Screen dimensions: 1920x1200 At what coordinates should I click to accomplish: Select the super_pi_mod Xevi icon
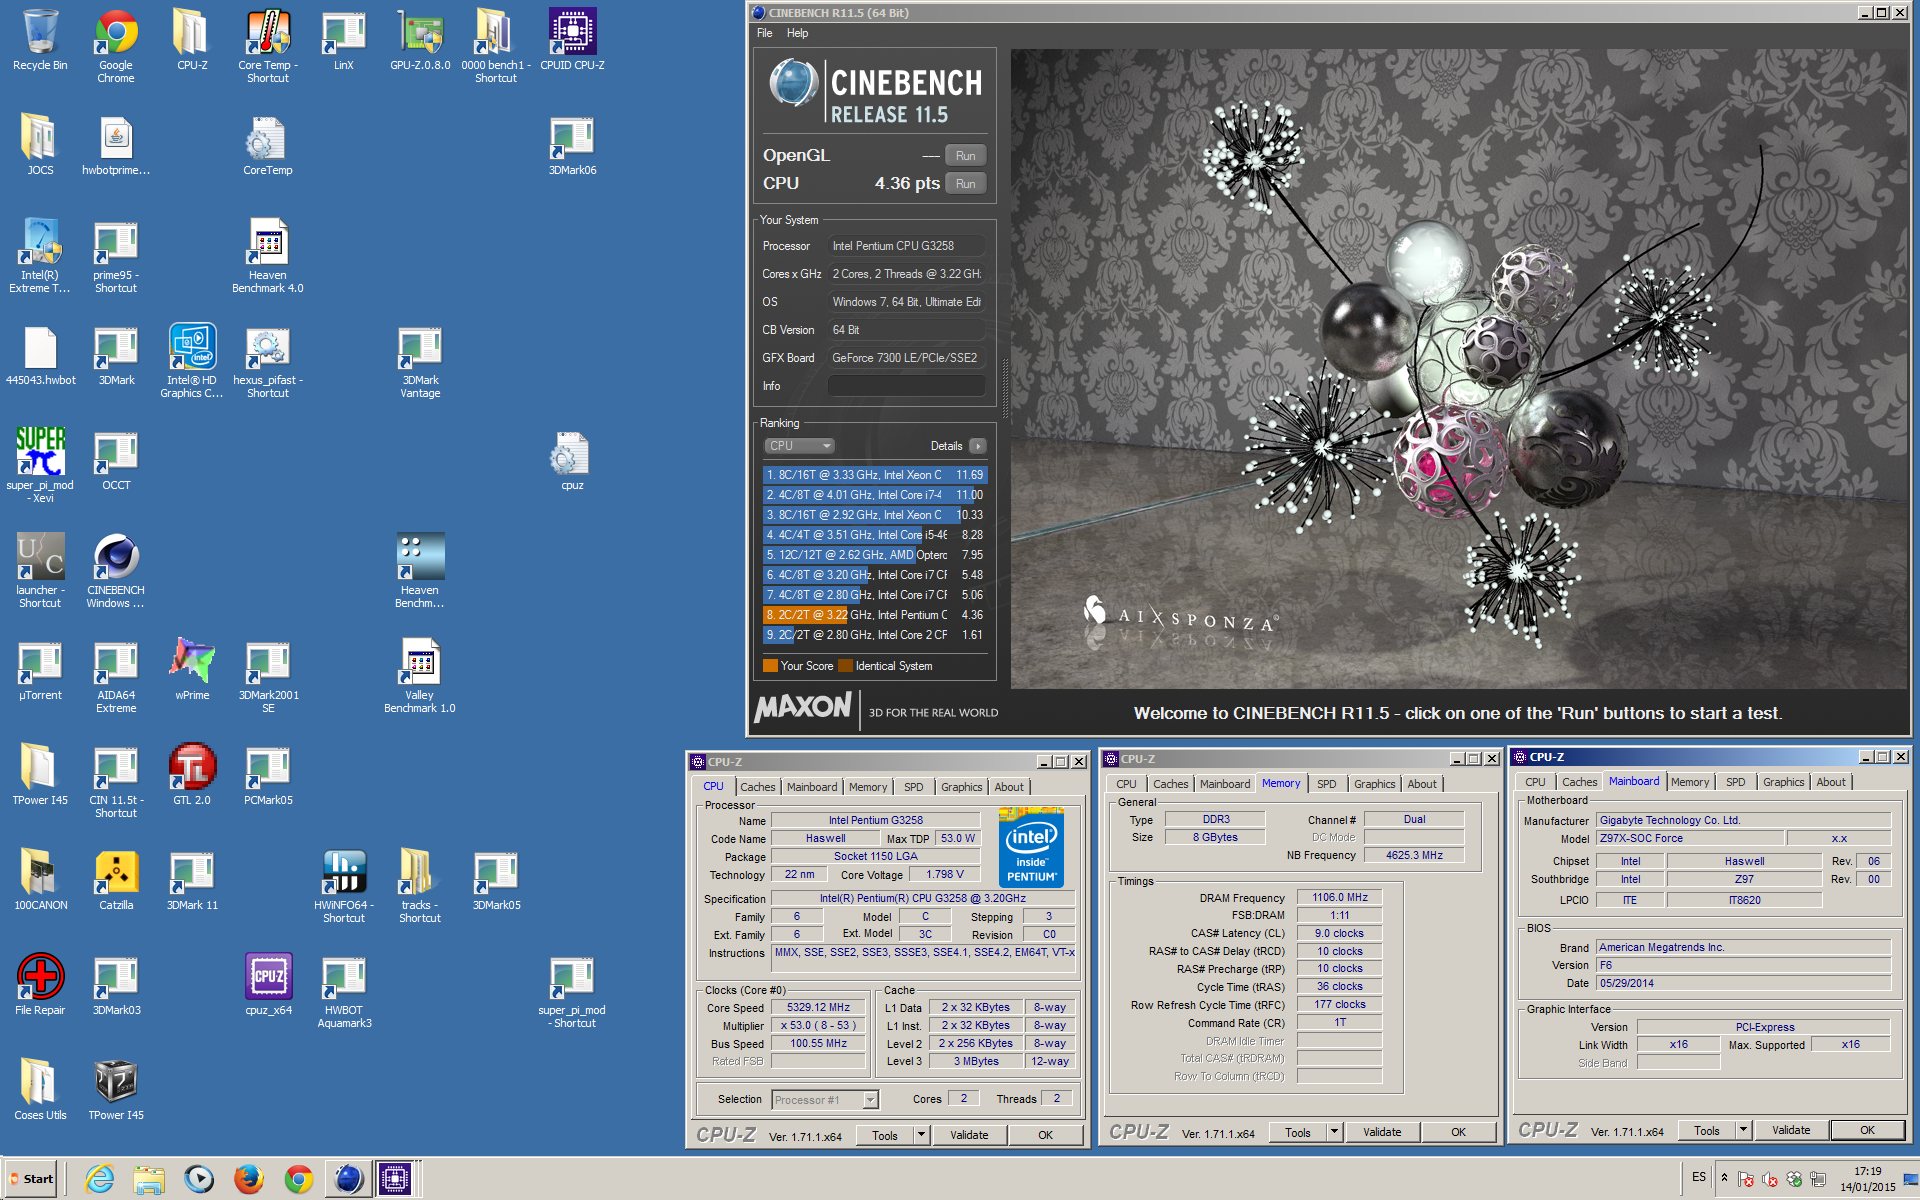click(x=40, y=466)
